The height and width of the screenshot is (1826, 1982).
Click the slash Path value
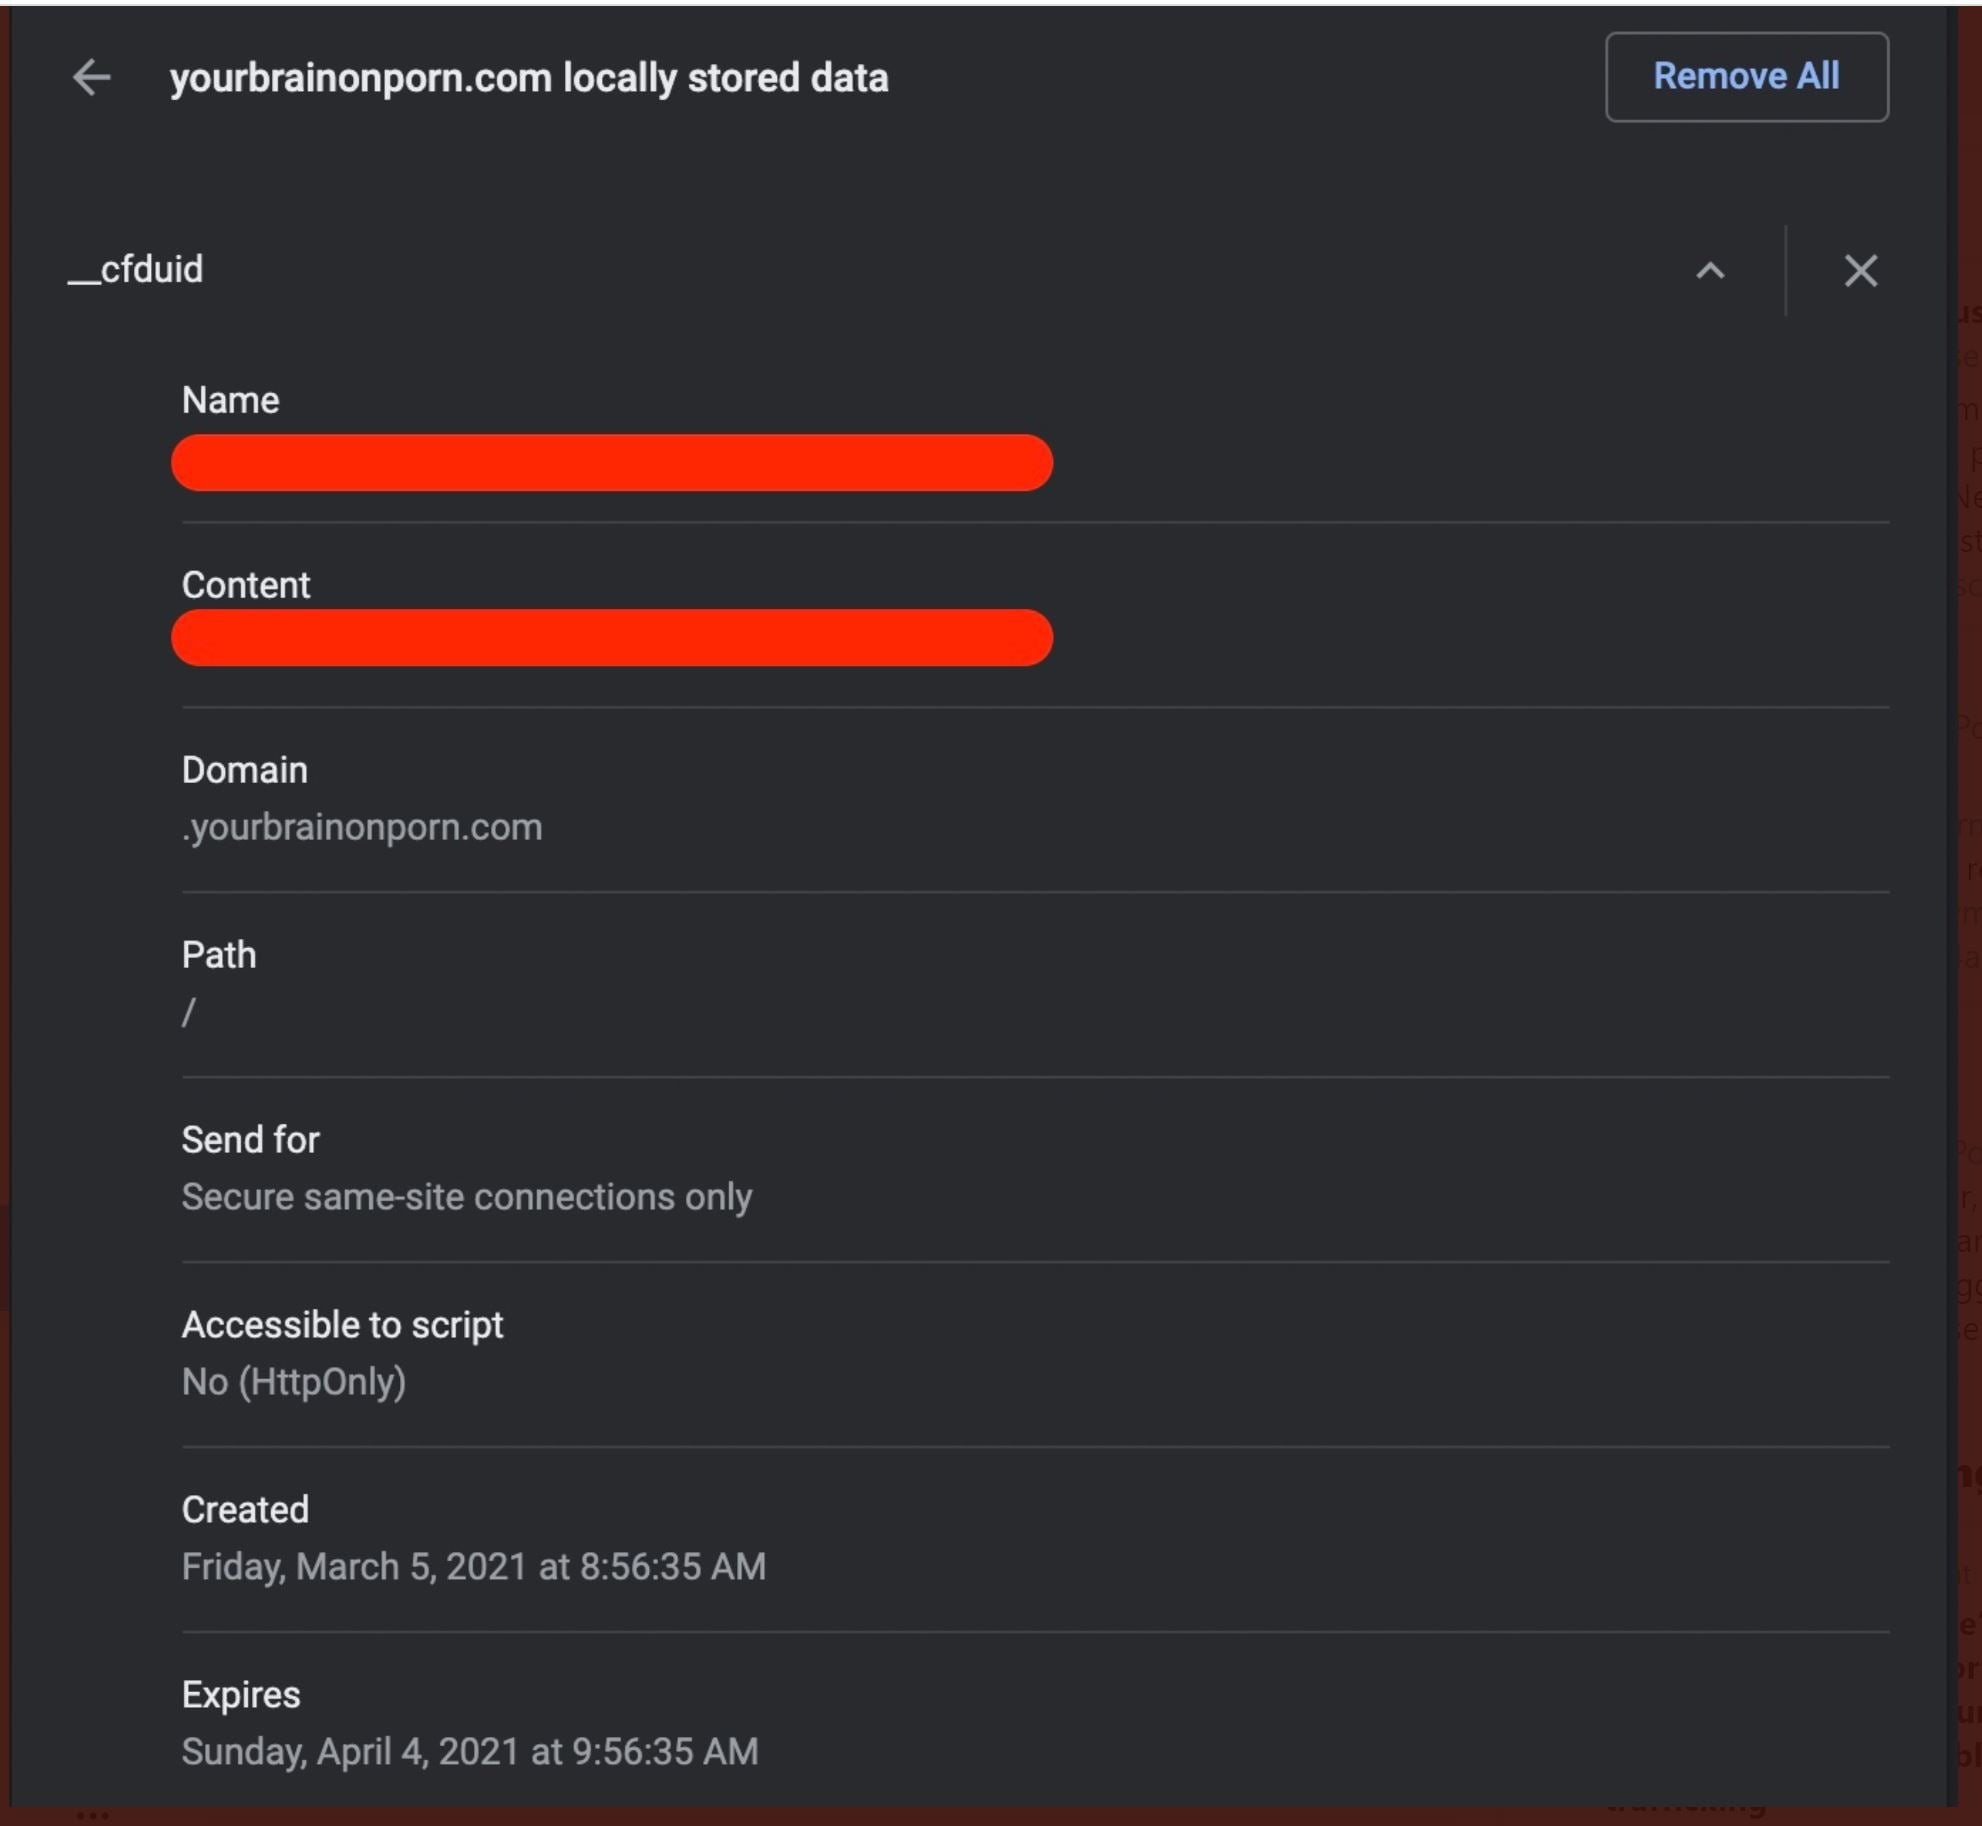[188, 1012]
